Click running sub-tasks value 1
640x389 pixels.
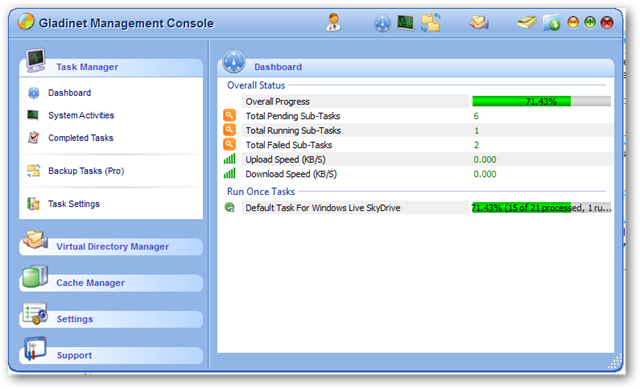click(x=476, y=131)
